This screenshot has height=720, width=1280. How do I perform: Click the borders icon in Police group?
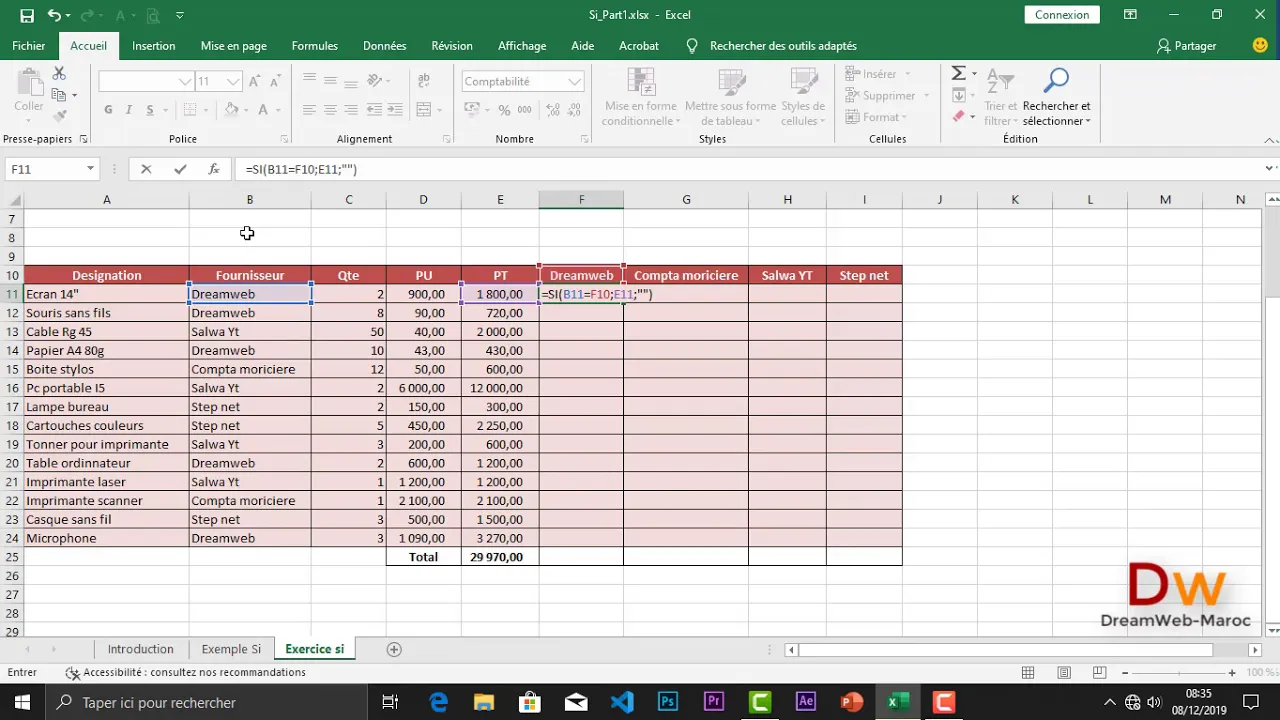tap(189, 110)
